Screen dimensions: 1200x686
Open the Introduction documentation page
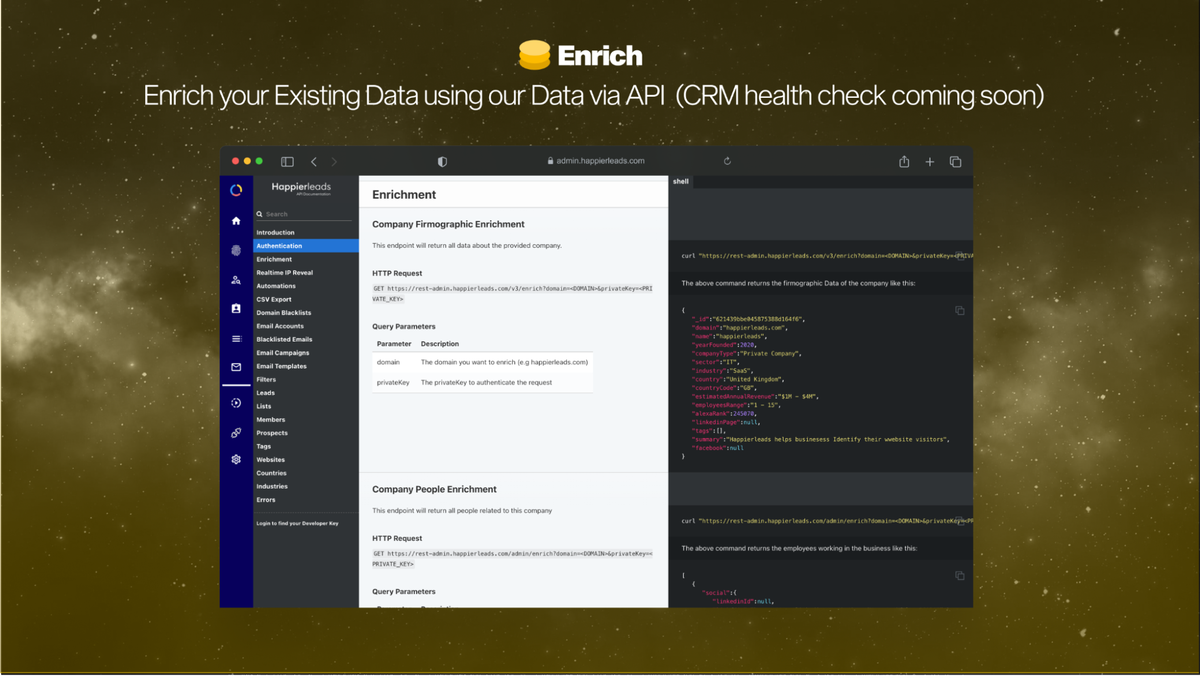pos(278,231)
